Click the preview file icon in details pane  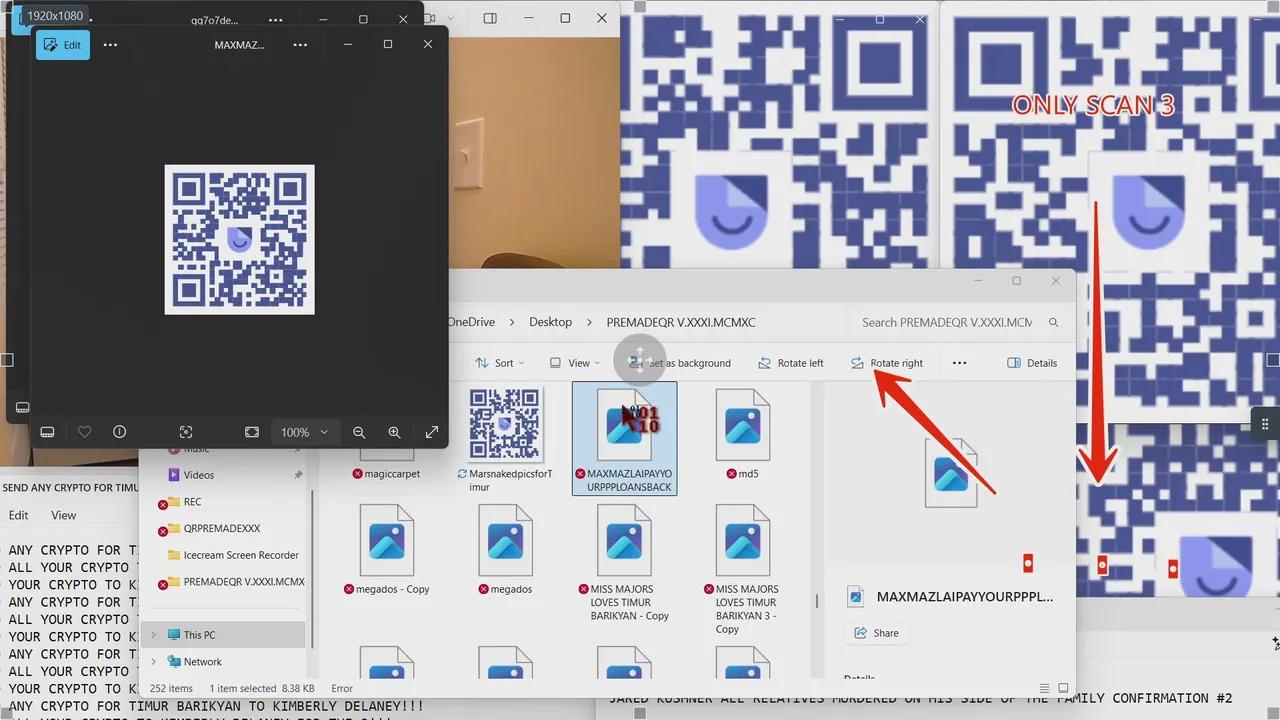pyautogui.click(x=951, y=472)
